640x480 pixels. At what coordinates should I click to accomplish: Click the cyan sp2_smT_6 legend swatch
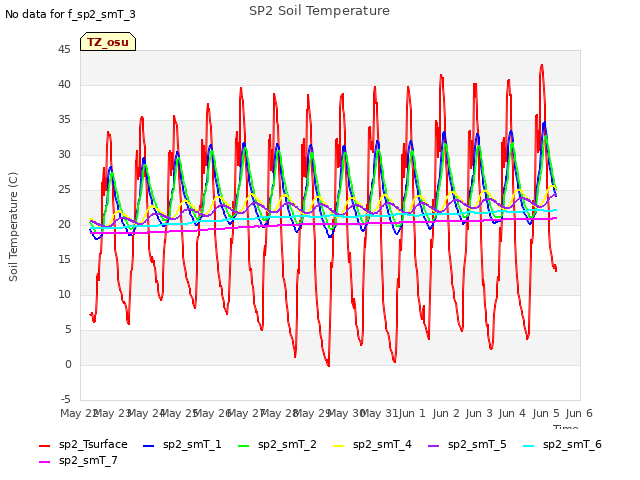(529, 446)
